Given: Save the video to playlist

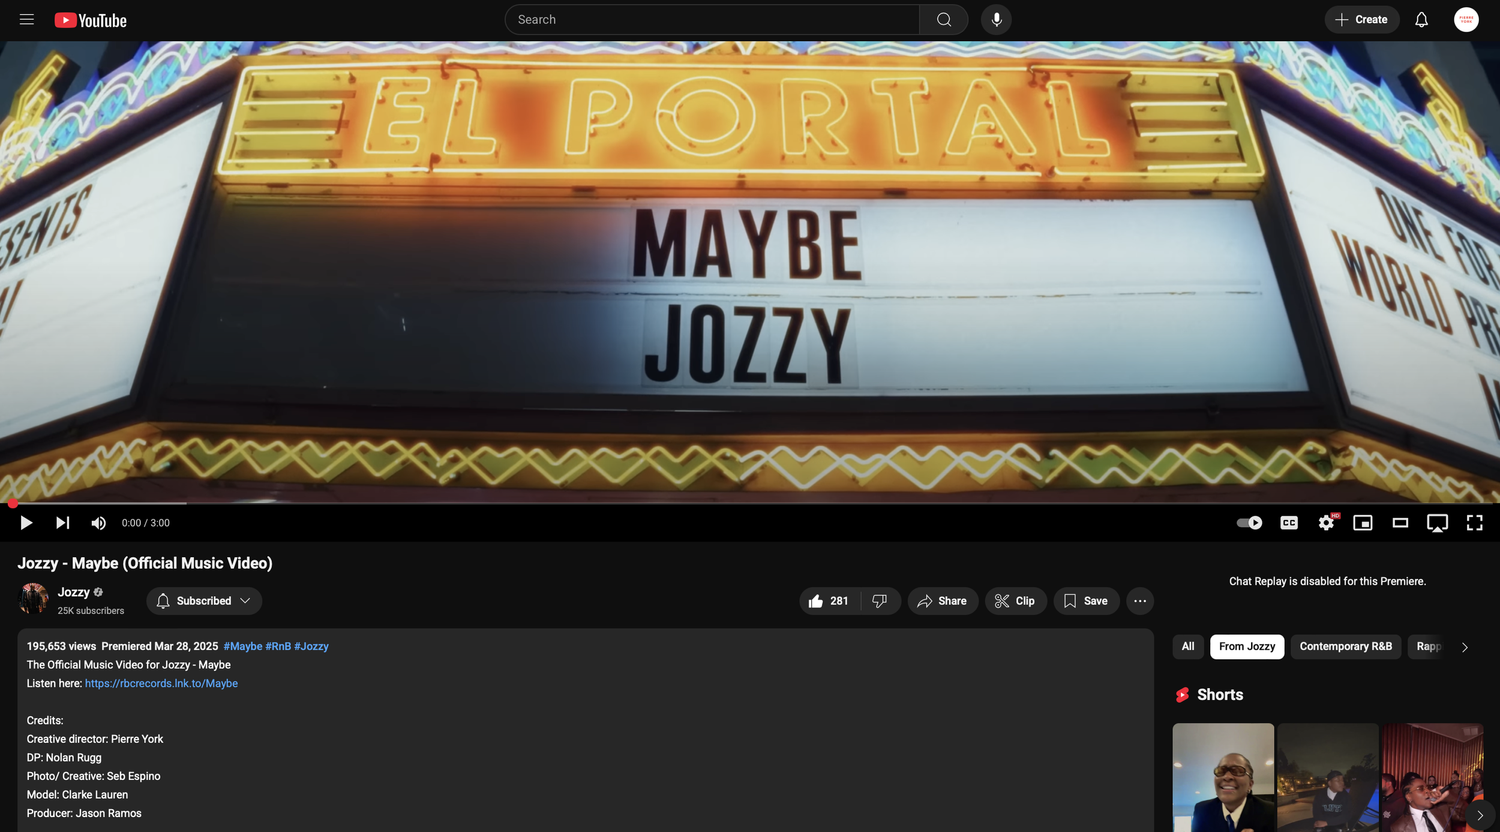Looking at the screenshot, I should point(1086,601).
